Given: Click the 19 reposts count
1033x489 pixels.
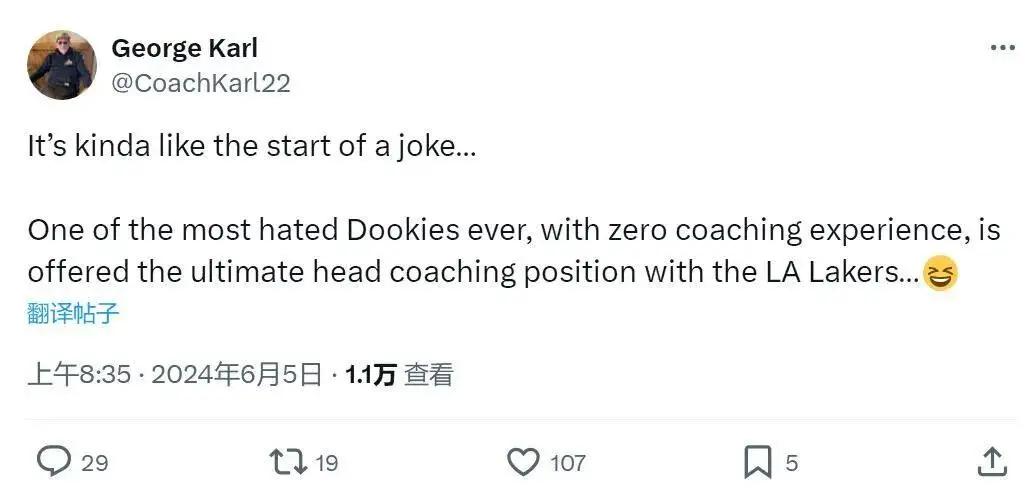Looking at the screenshot, I should (x=326, y=463).
